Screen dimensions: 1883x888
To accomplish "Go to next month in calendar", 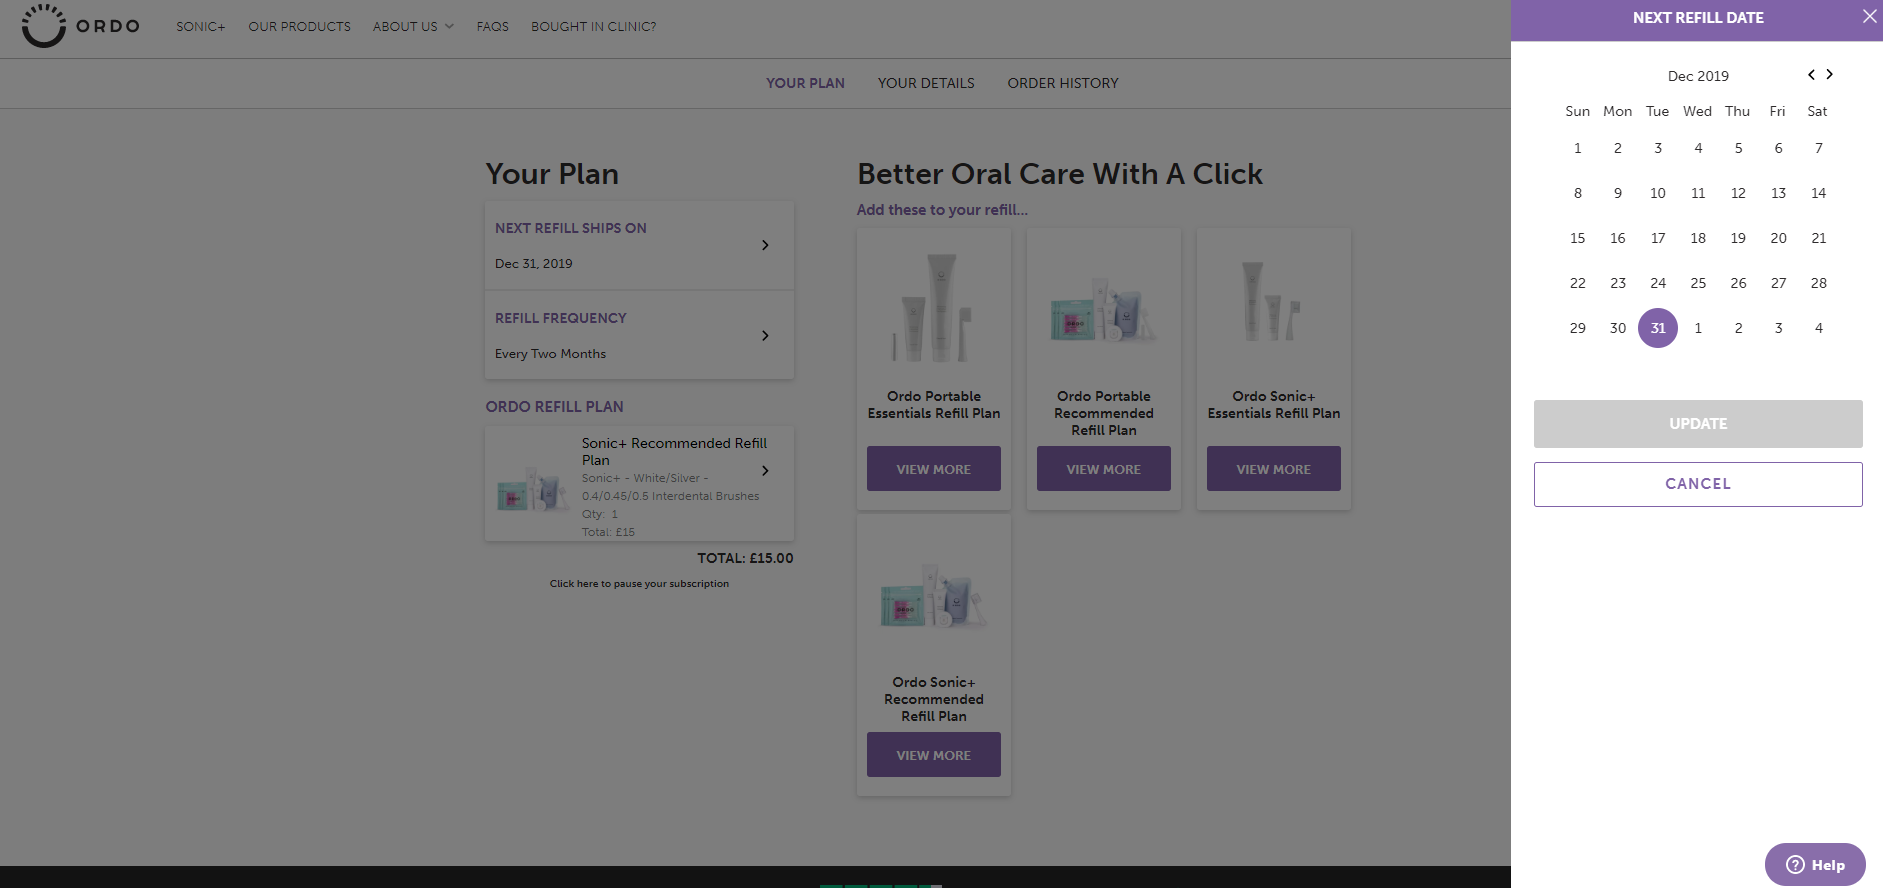I will (1830, 74).
